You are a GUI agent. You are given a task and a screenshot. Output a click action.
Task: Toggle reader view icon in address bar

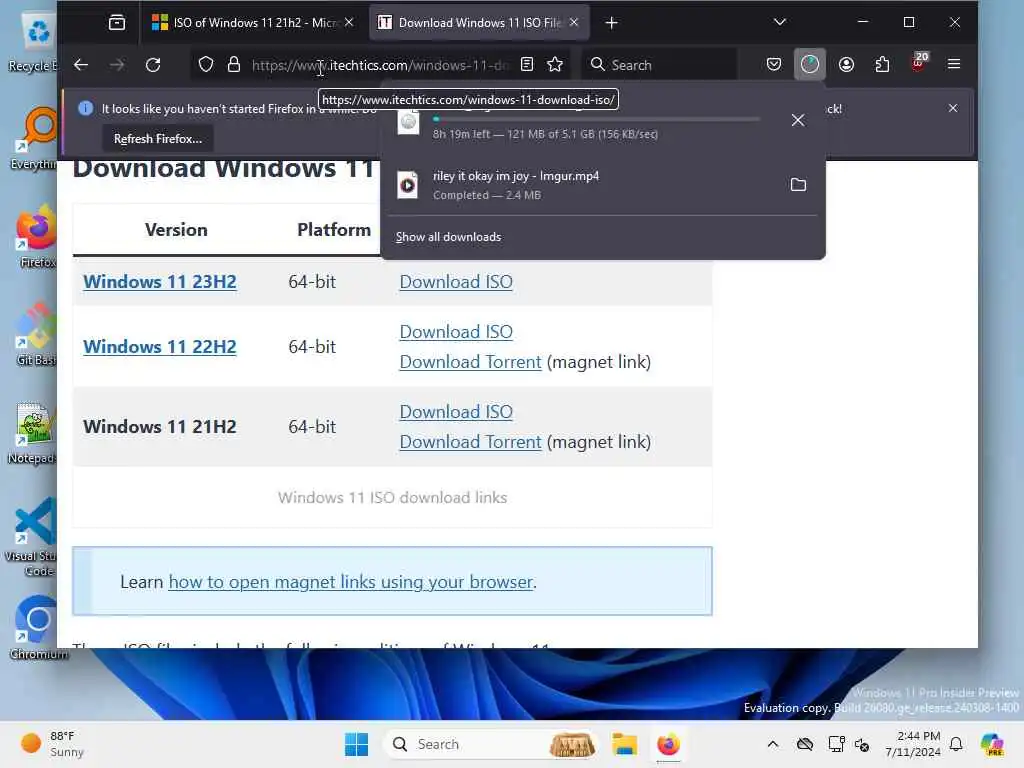click(526, 65)
